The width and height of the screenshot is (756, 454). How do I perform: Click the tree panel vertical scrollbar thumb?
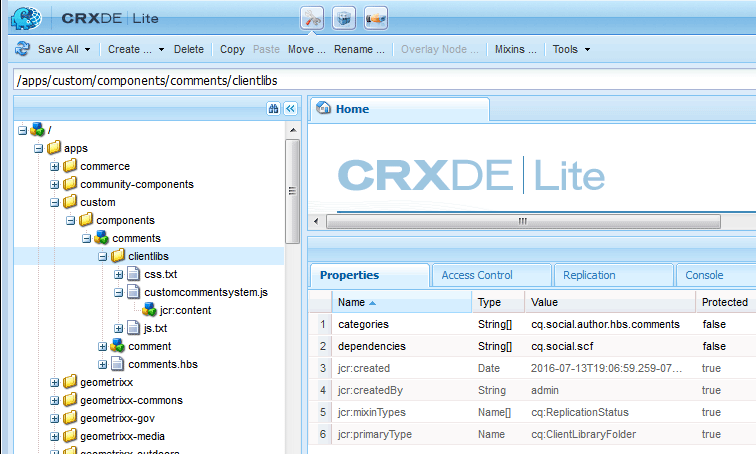click(x=292, y=191)
